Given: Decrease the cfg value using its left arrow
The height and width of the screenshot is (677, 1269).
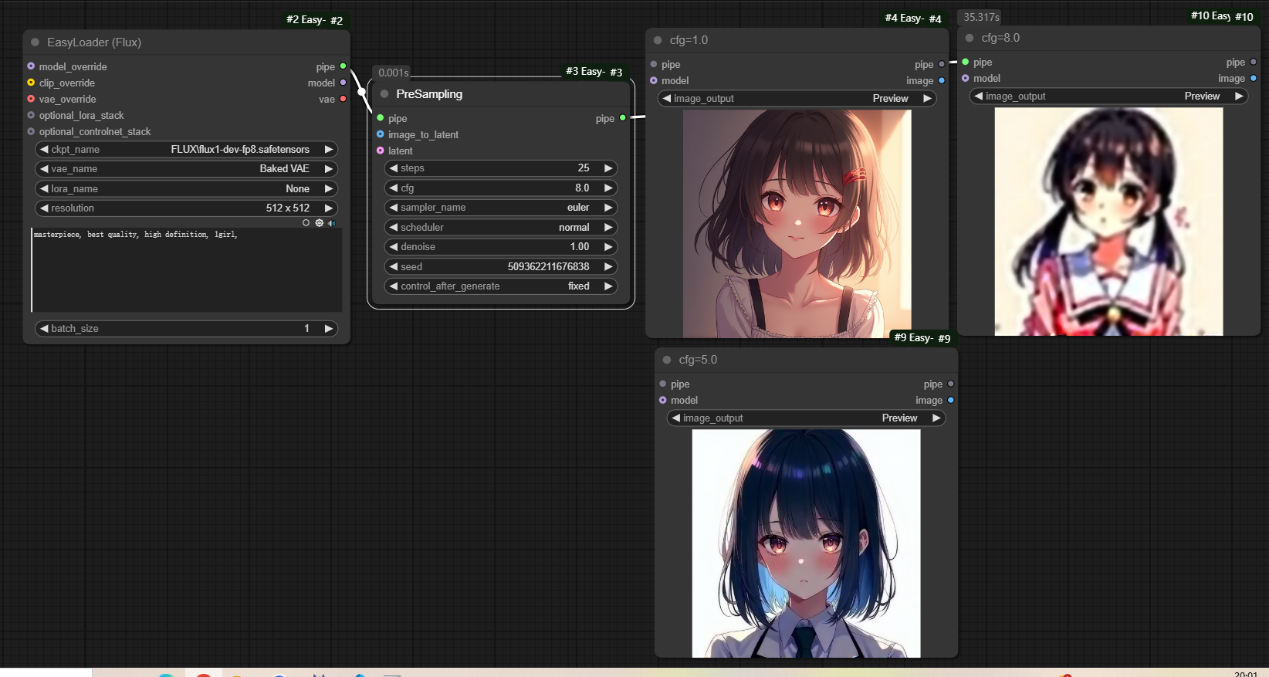Looking at the screenshot, I should pyautogui.click(x=393, y=188).
